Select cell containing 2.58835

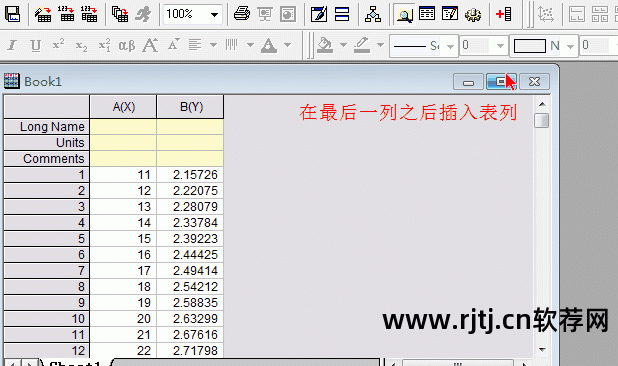[190, 303]
